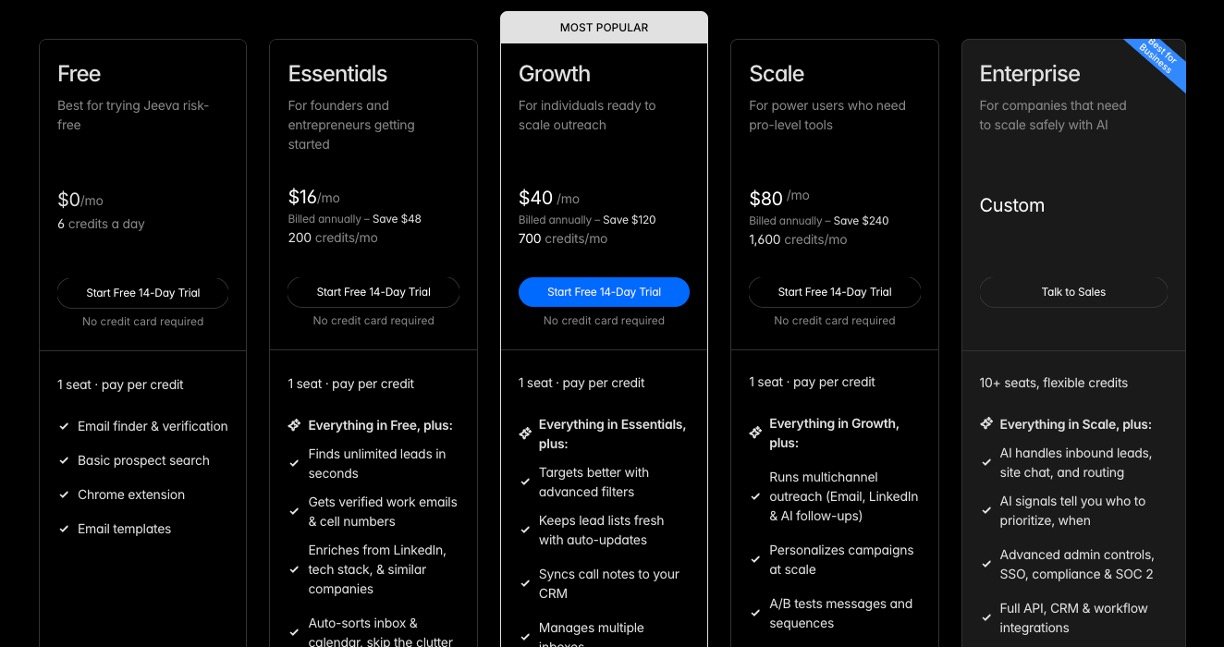This screenshot has width=1224, height=648.
Task: Click the sparkle icon beside "Everything in Scale, plus:"
Action: (x=986, y=424)
